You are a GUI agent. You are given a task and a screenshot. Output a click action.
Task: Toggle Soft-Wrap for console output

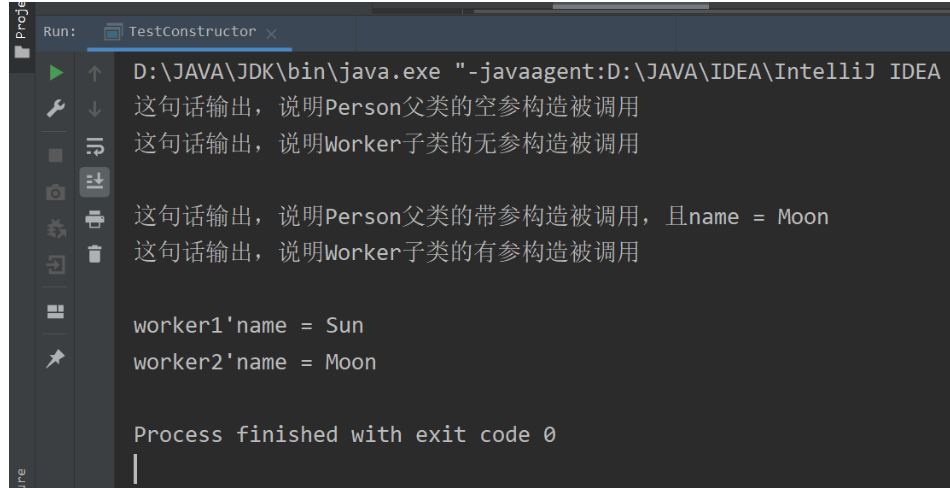tap(96, 148)
